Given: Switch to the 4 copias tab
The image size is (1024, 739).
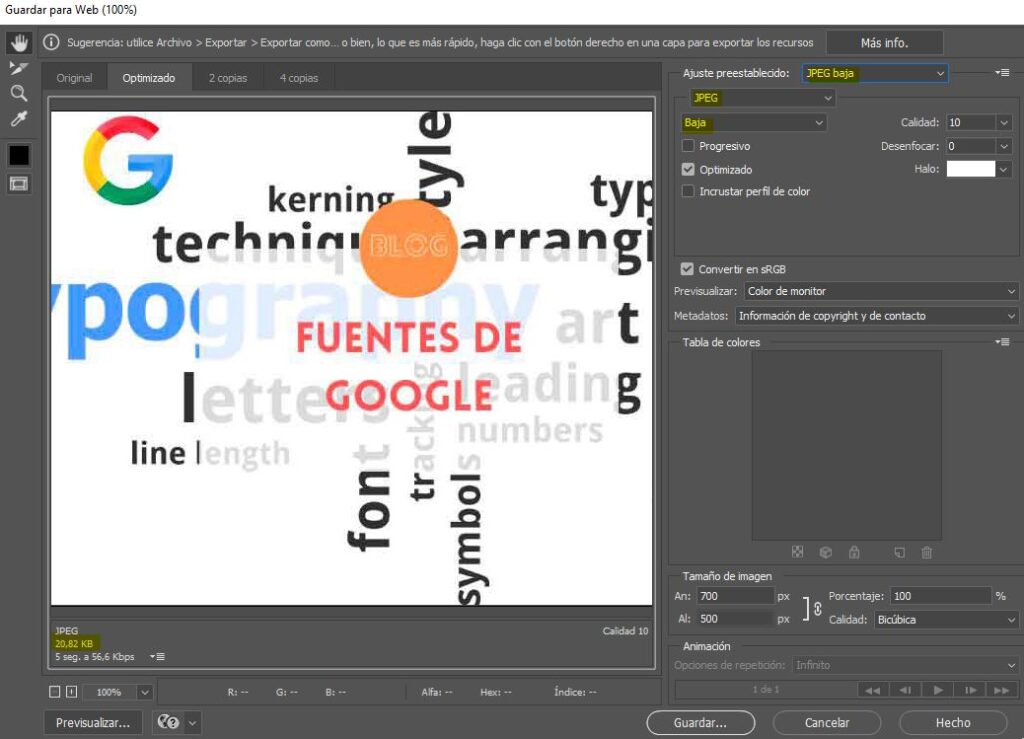Looking at the screenshot, I should point(299,78).
